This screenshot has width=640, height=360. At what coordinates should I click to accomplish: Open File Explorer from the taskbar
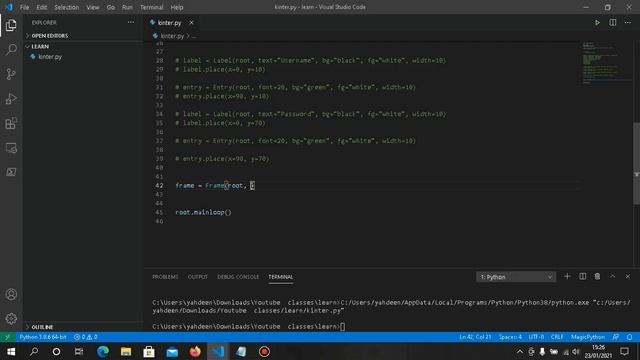pos(126,351)
